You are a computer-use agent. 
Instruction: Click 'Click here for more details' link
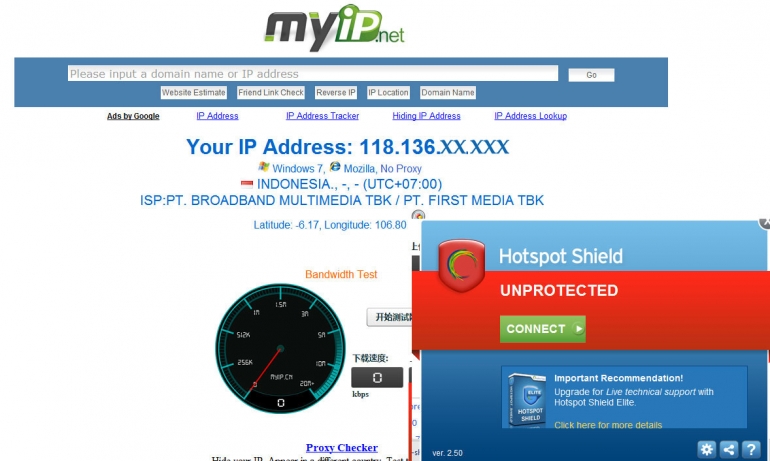pos(608,425)
